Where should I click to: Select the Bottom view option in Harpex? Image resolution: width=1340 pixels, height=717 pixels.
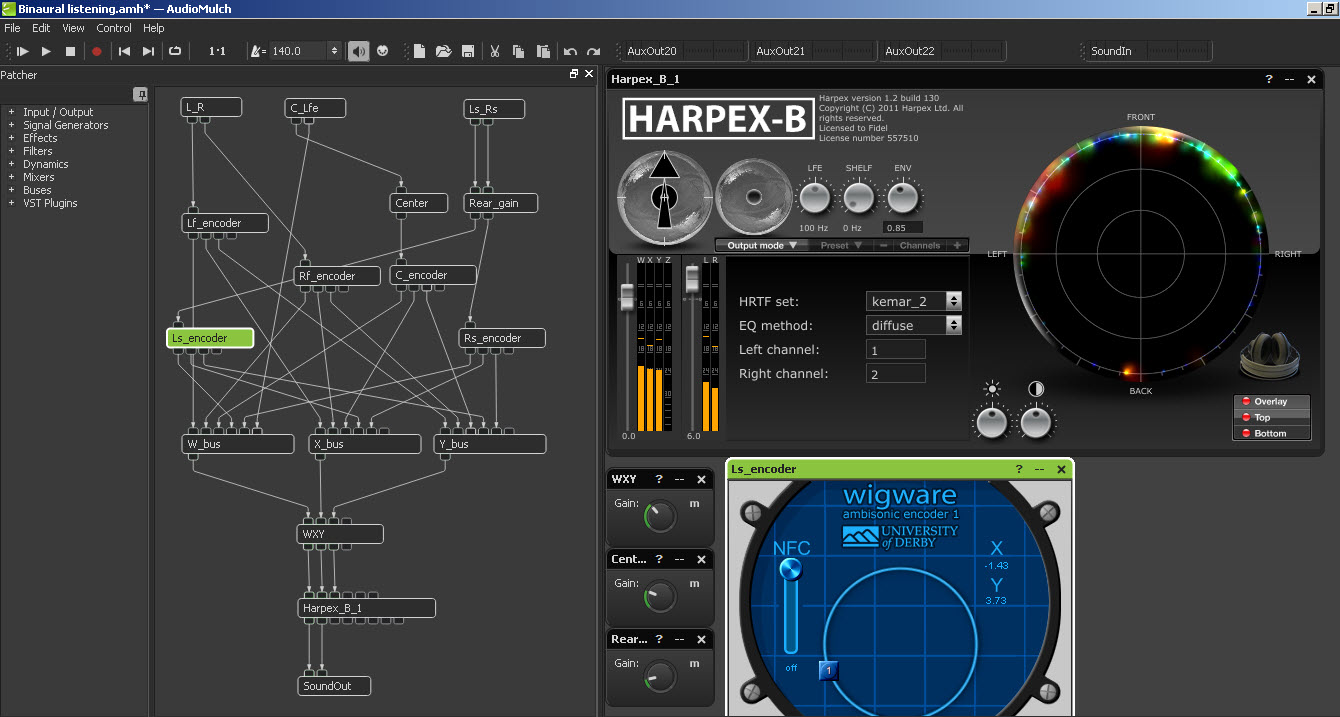click(1270, 433)
